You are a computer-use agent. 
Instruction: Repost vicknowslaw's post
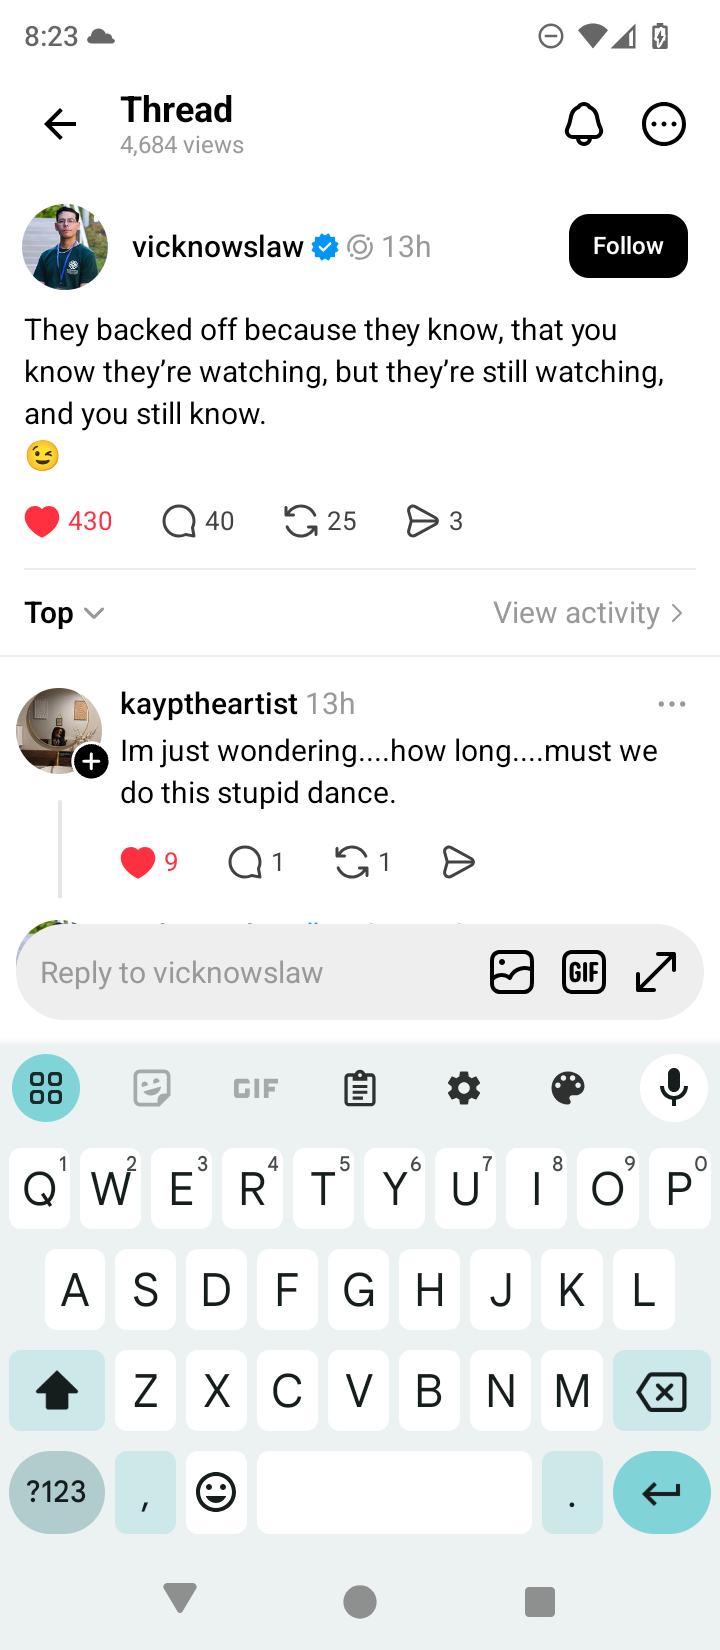click(x=301, y=521)
